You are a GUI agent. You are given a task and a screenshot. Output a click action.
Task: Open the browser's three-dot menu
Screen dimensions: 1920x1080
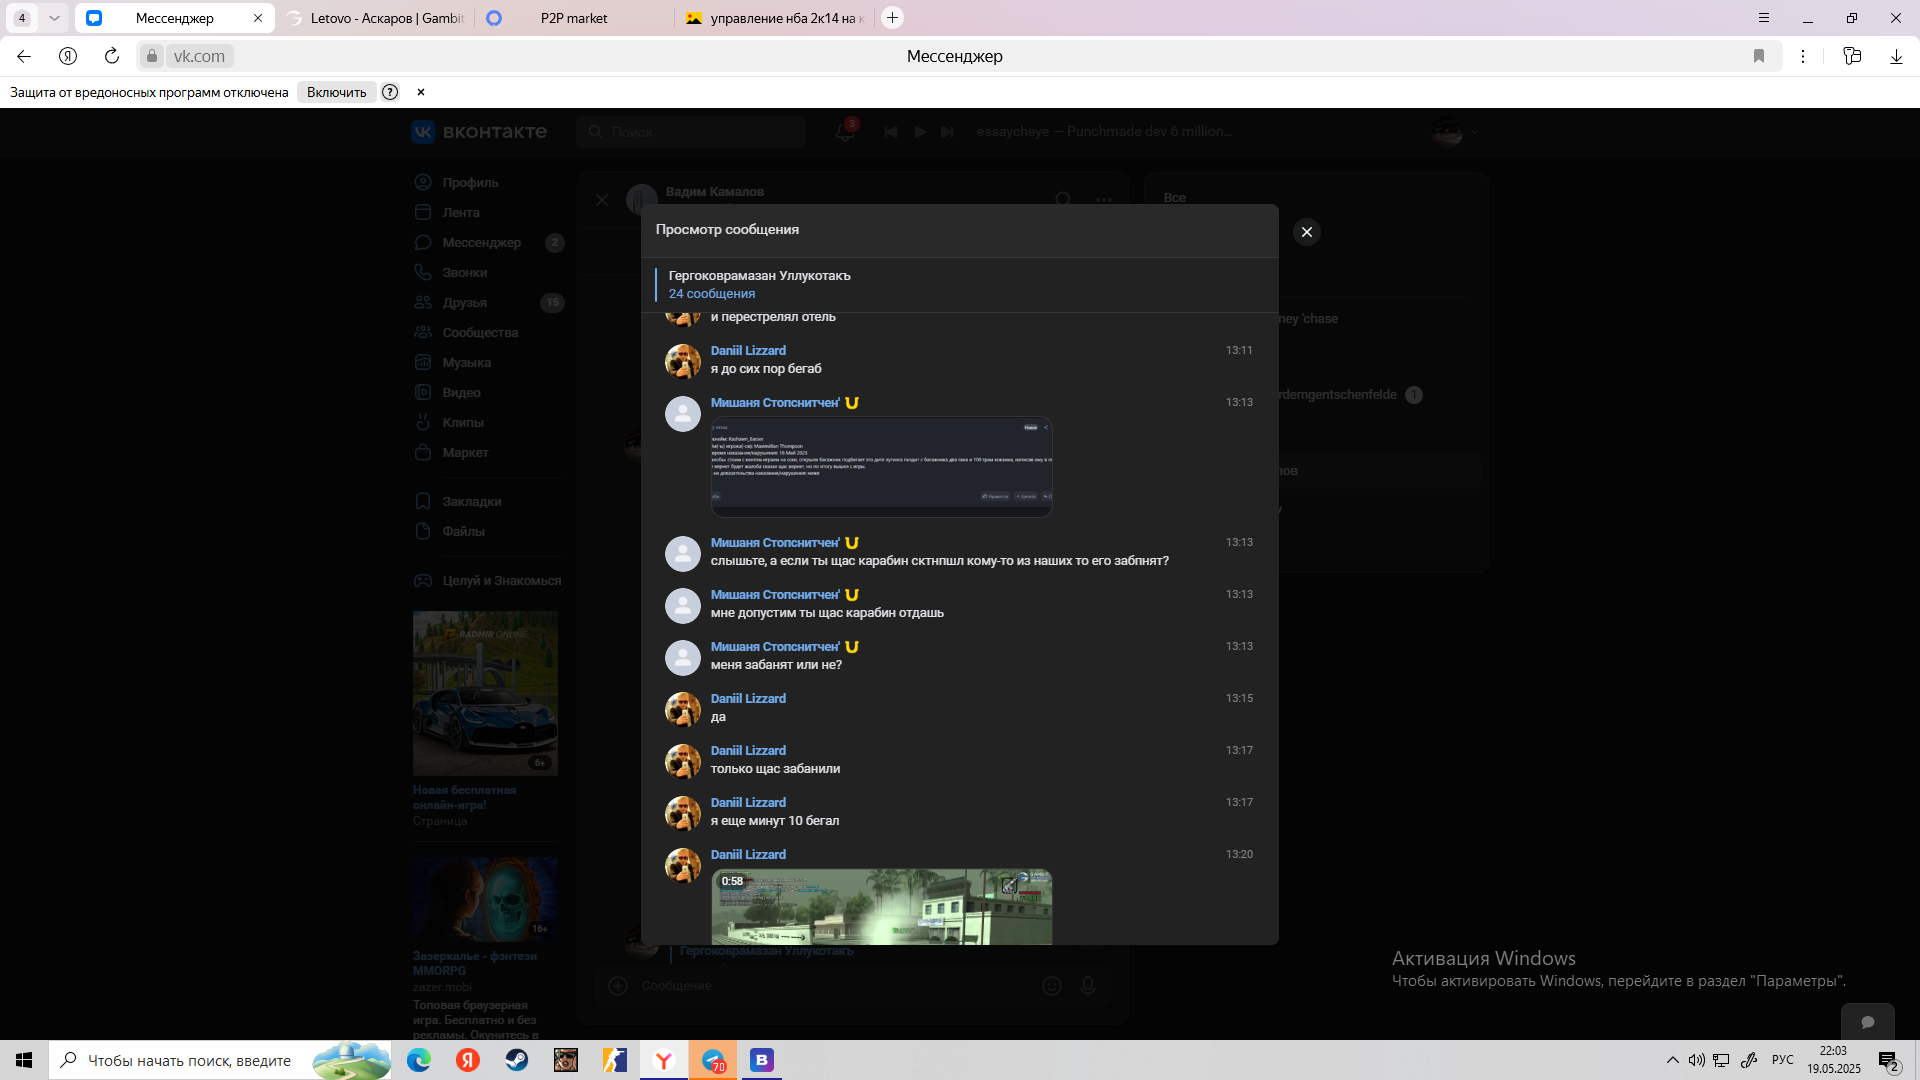(x=1803, y=56)
